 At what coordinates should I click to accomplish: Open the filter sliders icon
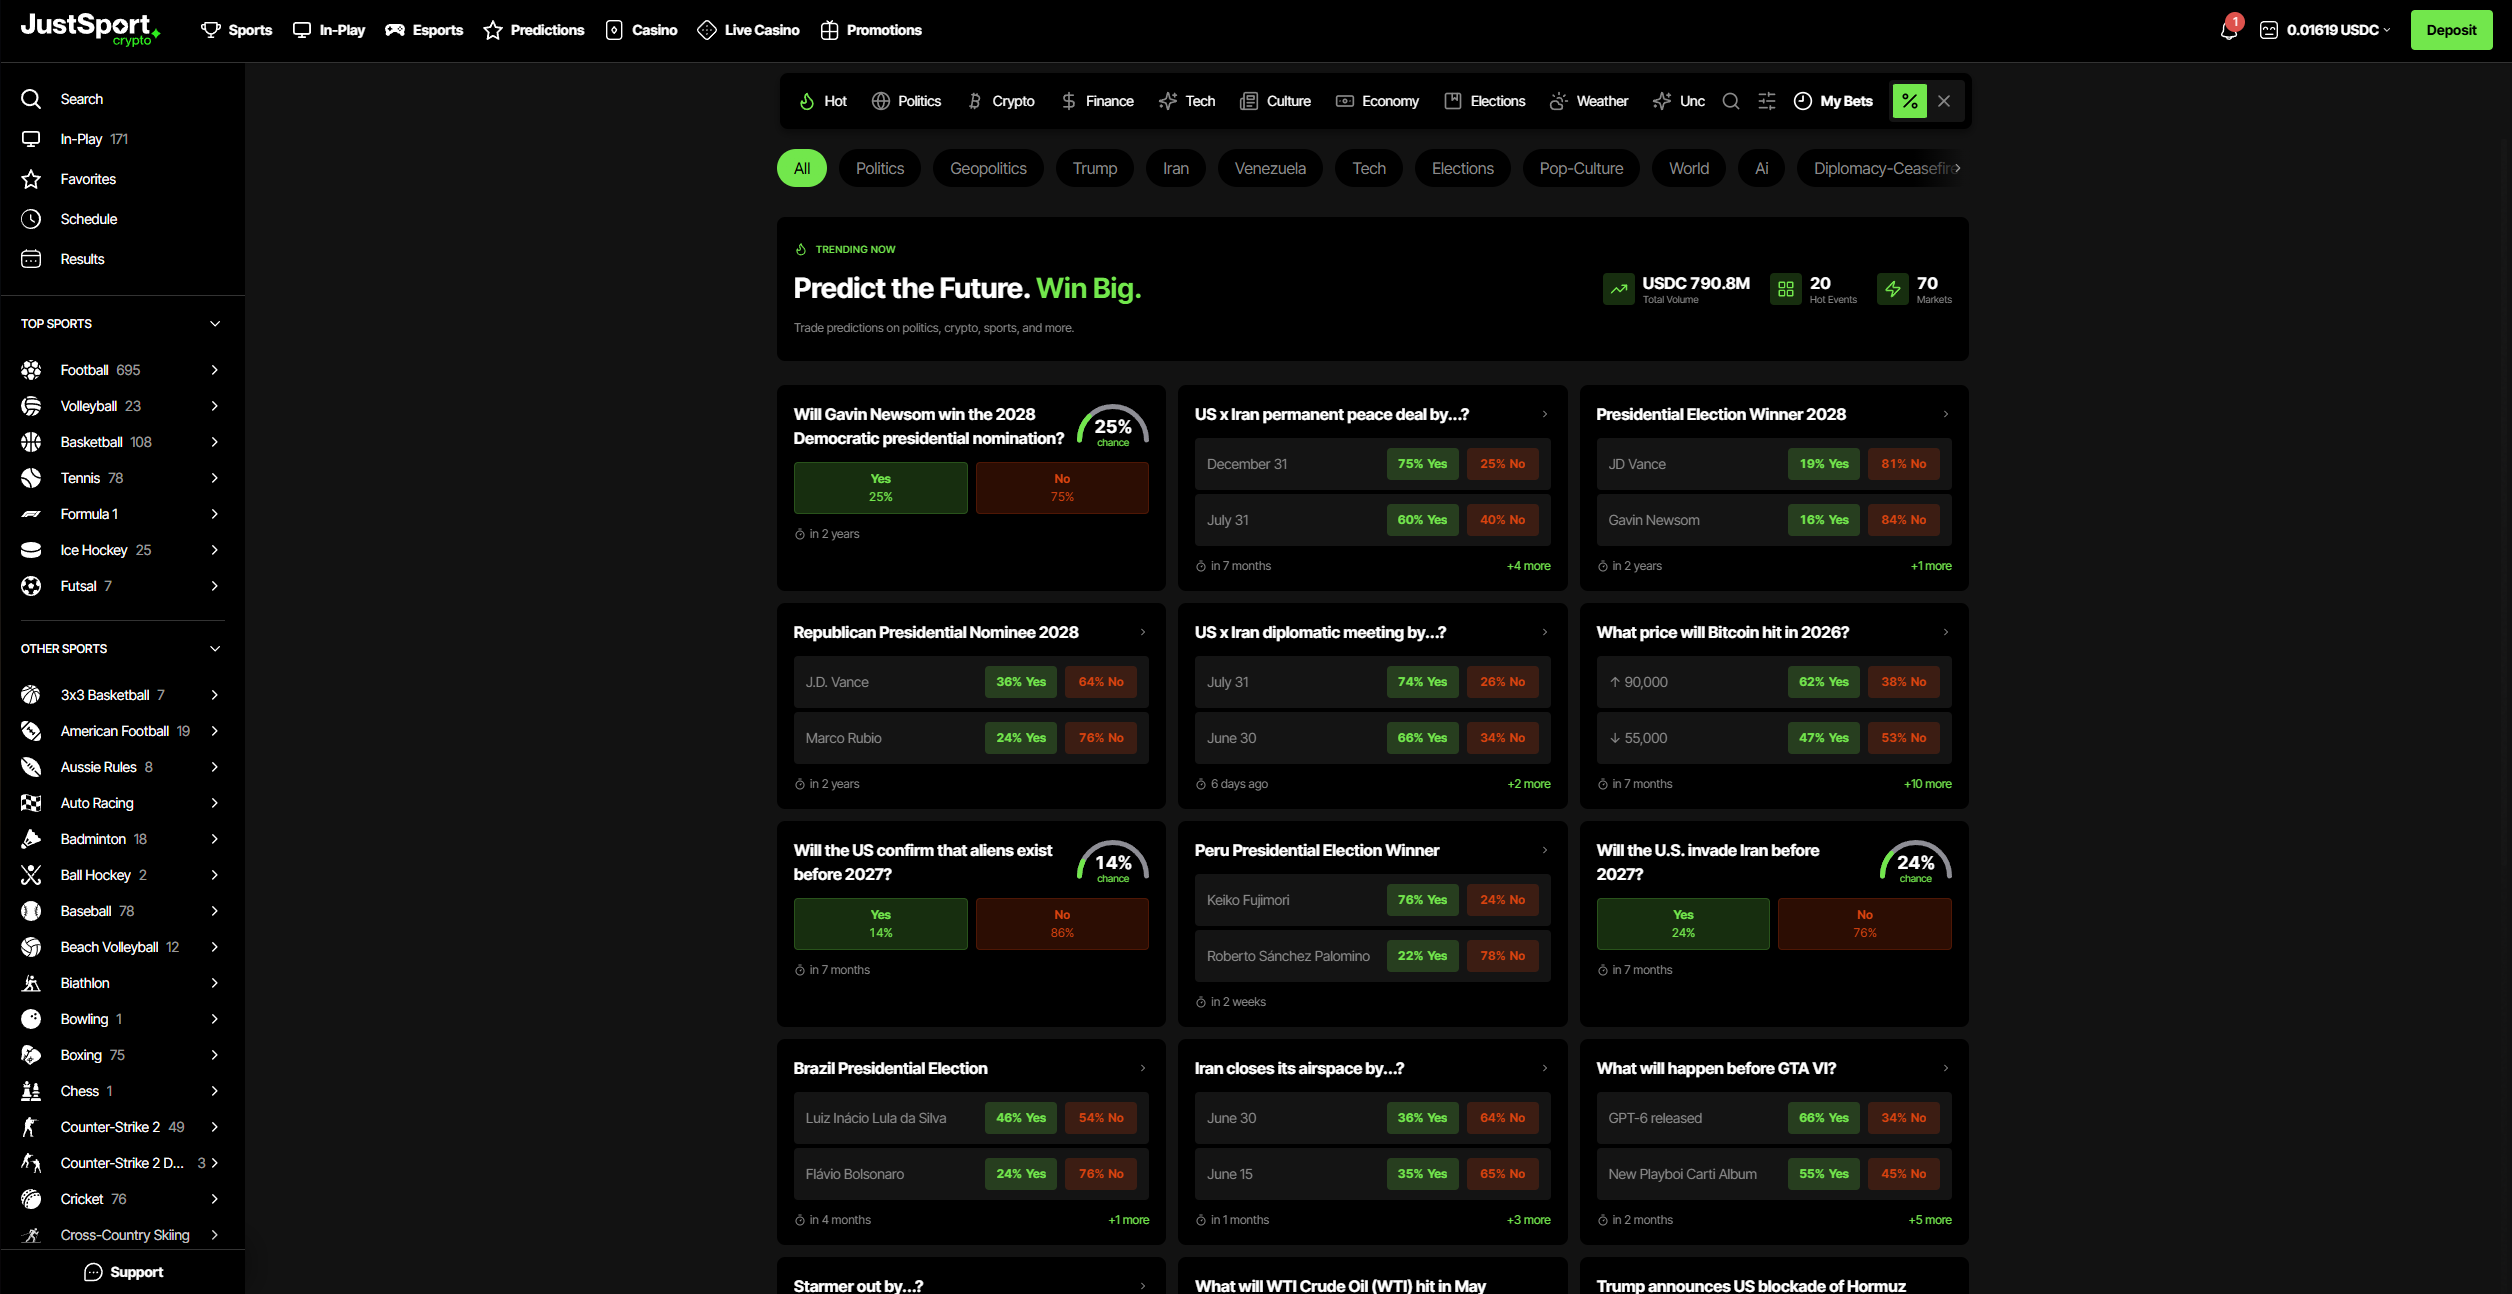1767,101
